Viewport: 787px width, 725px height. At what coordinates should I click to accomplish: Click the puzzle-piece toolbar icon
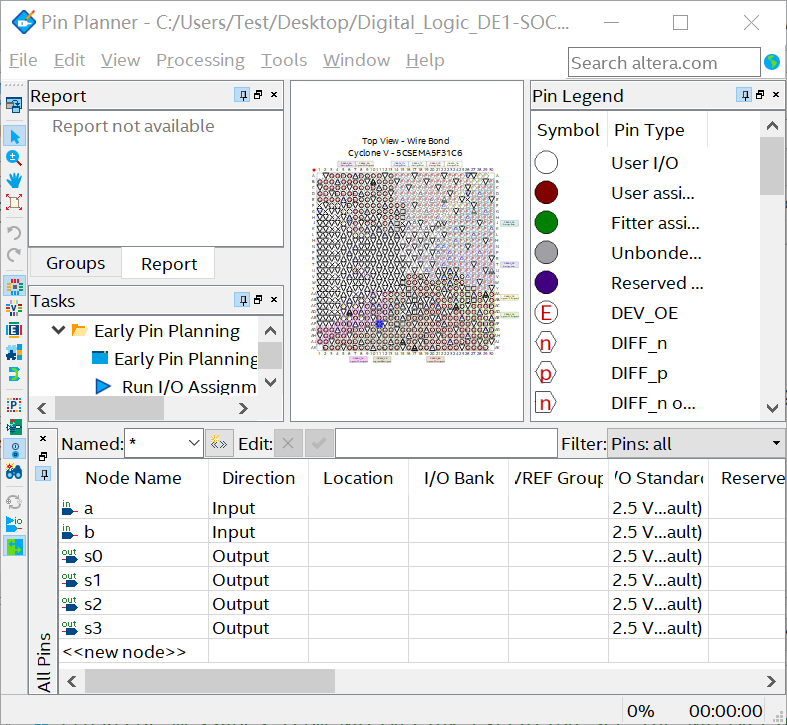pos(14,352)
